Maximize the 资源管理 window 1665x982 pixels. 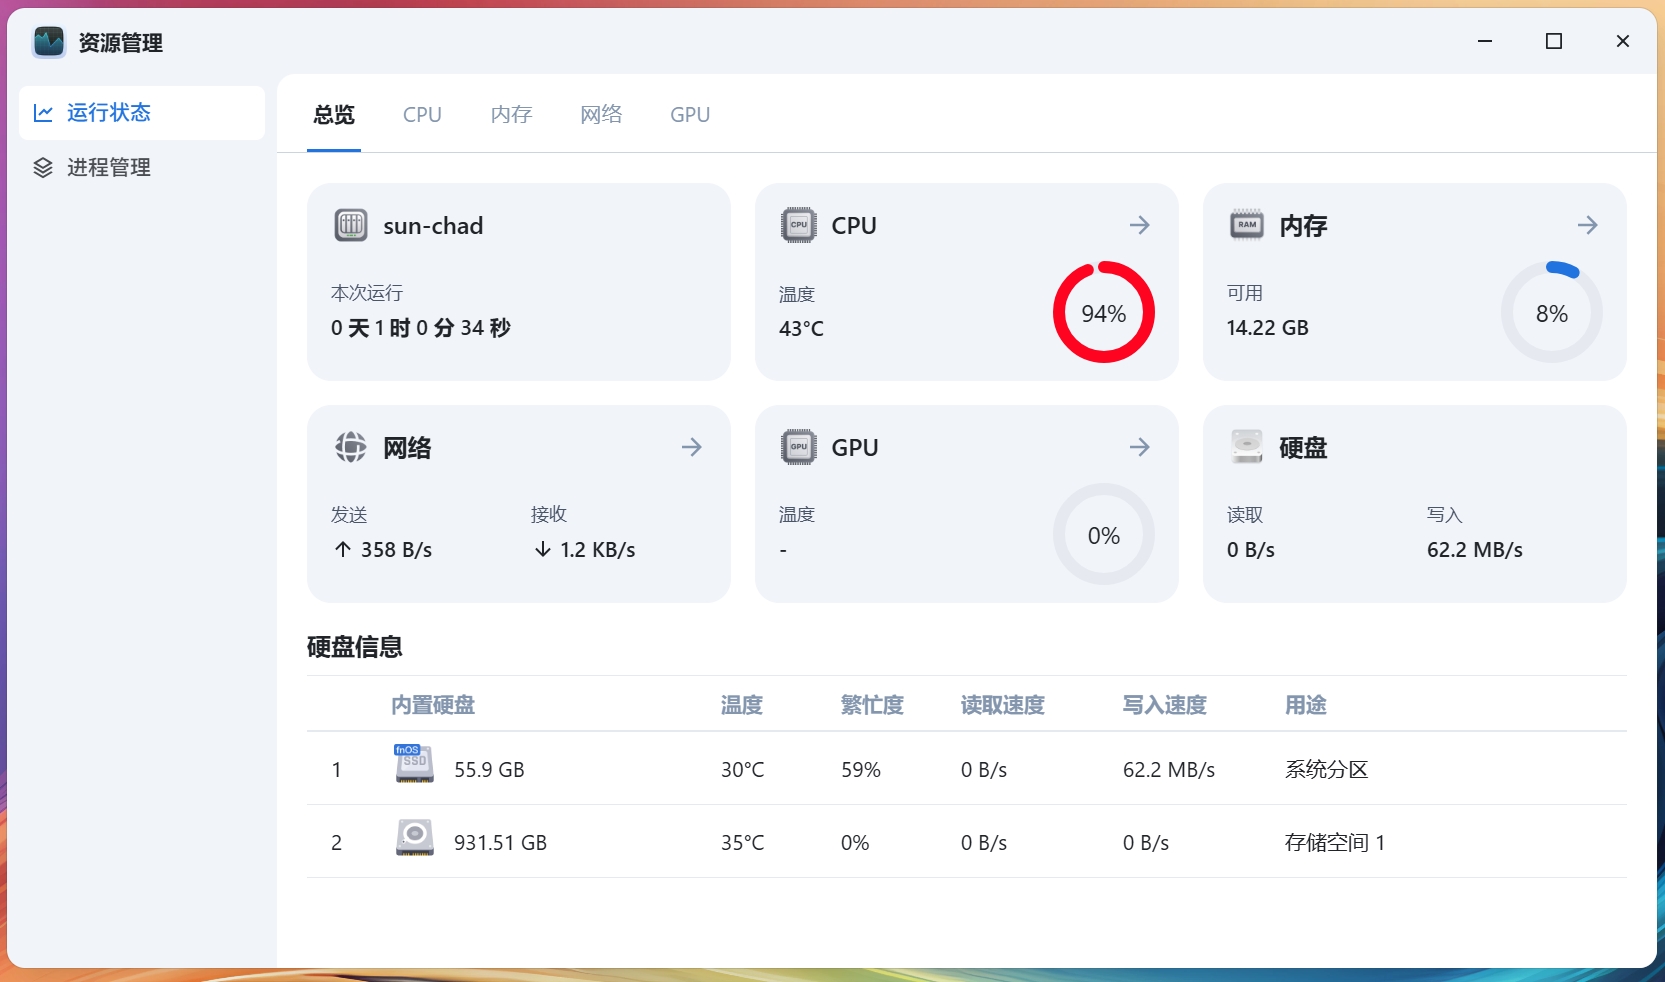coord(1554,41)
